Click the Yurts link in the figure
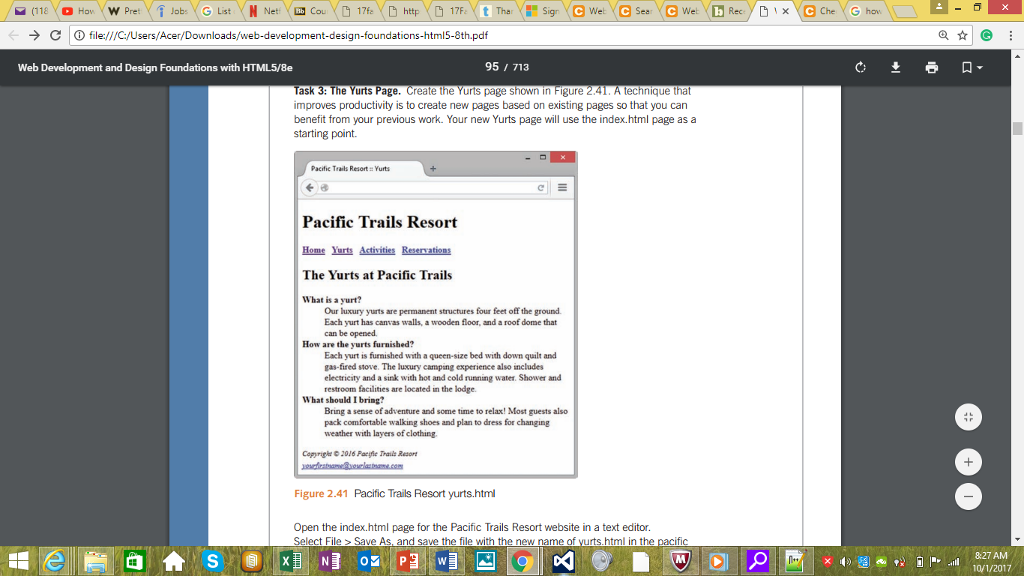 tap(342, 250)
